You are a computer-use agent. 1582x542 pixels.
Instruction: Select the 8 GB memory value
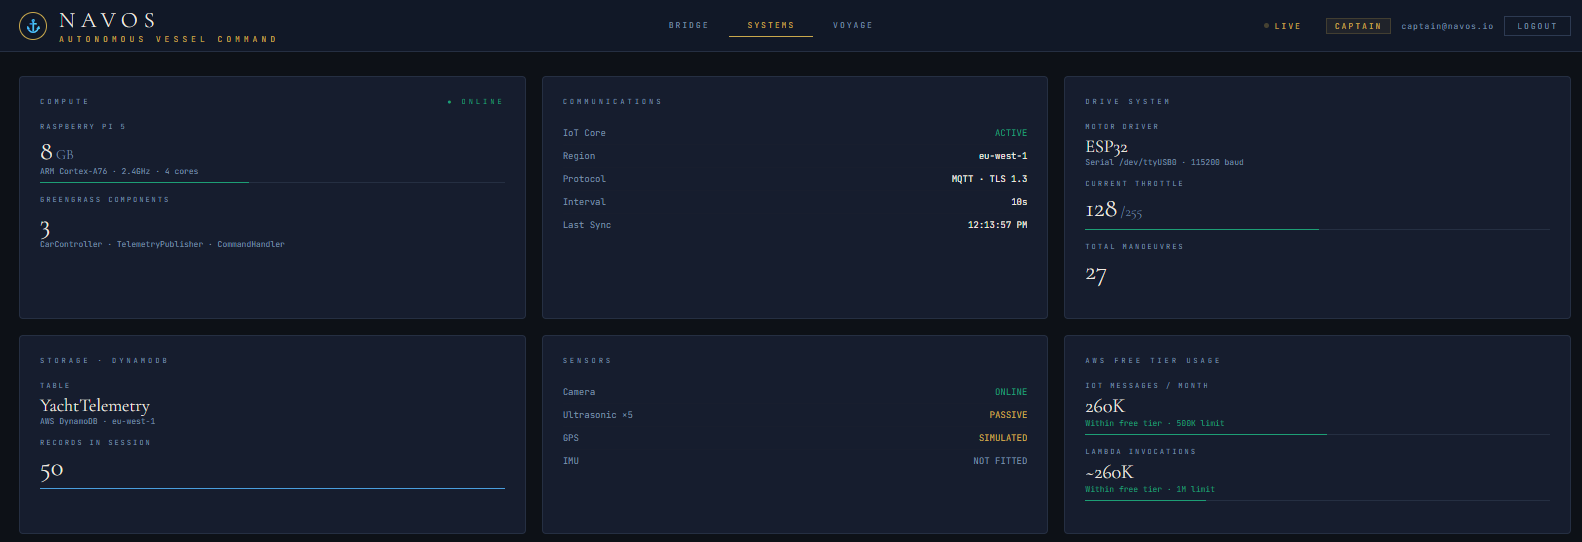(x=57, y=152)
